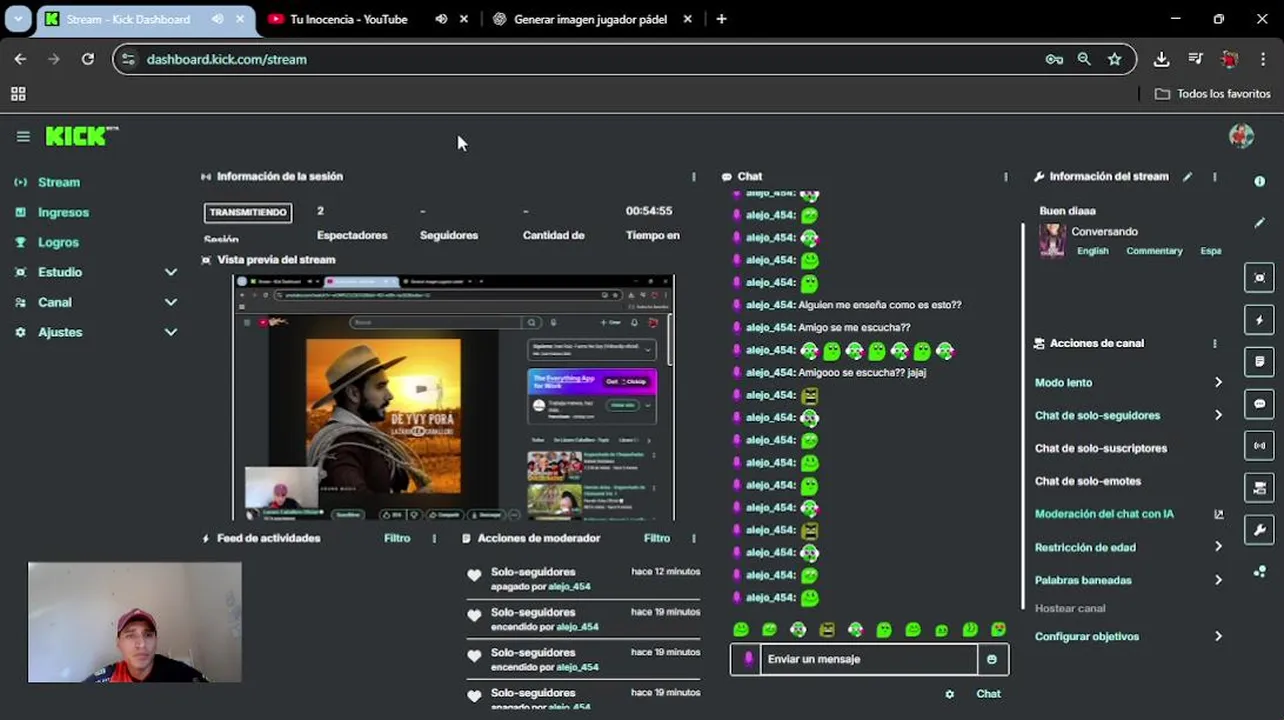
Task: Toggle Chat de solo-suscriptores
Action: 1100,448
